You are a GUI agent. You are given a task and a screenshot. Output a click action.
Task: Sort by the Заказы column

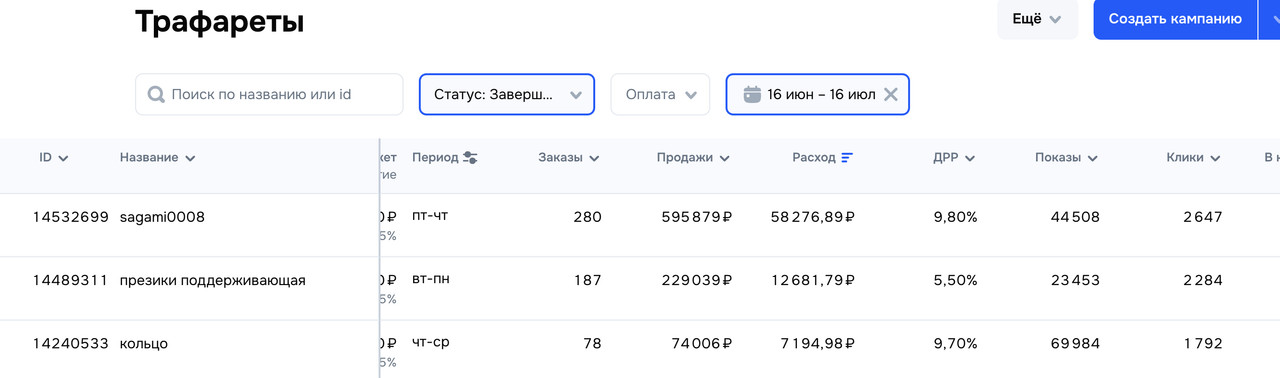[x=568, y=158]
